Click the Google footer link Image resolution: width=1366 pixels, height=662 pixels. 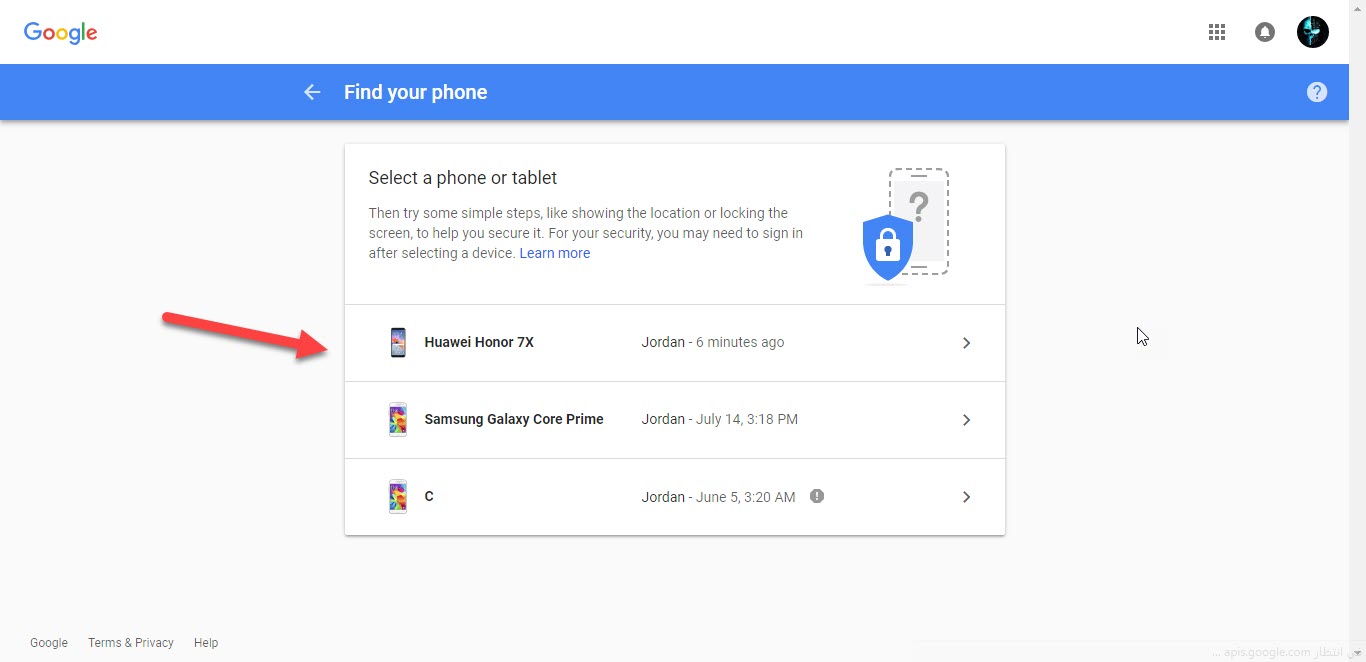pyautogui.click(x=49, y=643)
